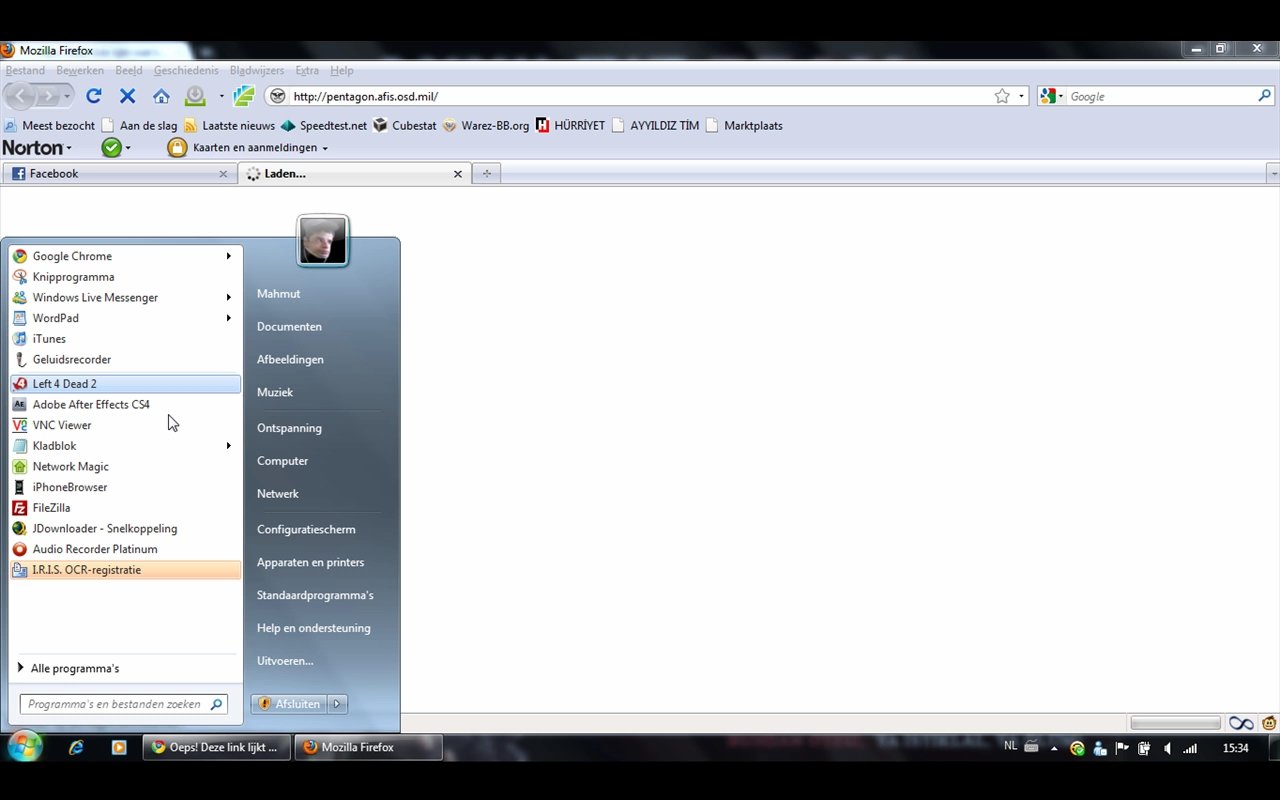
Task: Click the Start menu search field
Action: coord(124,704)
